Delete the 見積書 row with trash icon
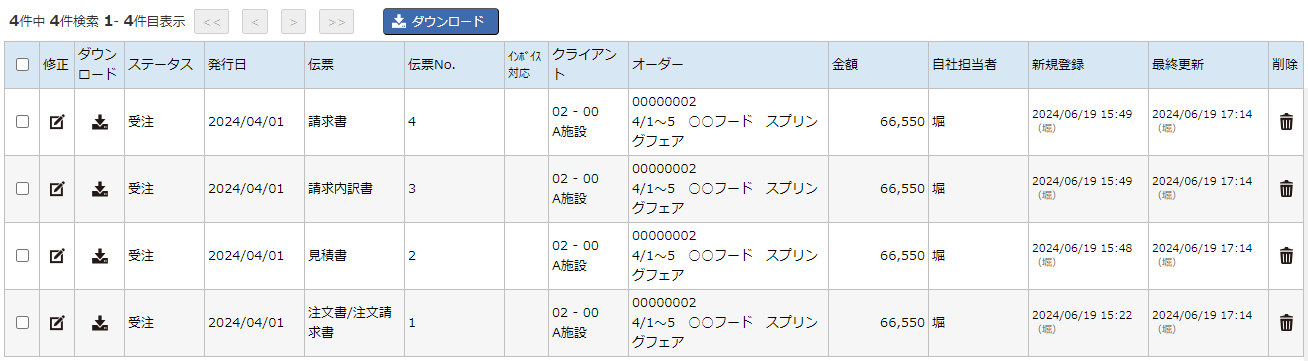 pyautogui.click(x=1286, y=256)
